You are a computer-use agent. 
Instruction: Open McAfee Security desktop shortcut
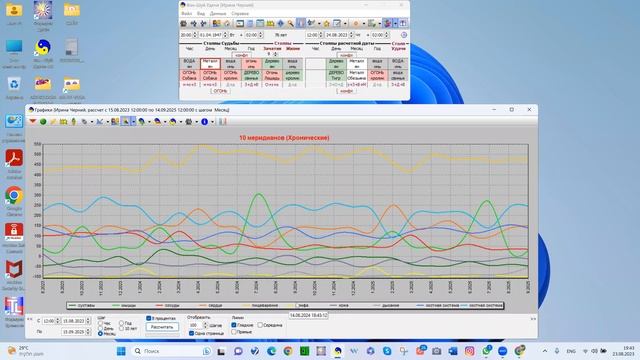[x=14, y=276]
